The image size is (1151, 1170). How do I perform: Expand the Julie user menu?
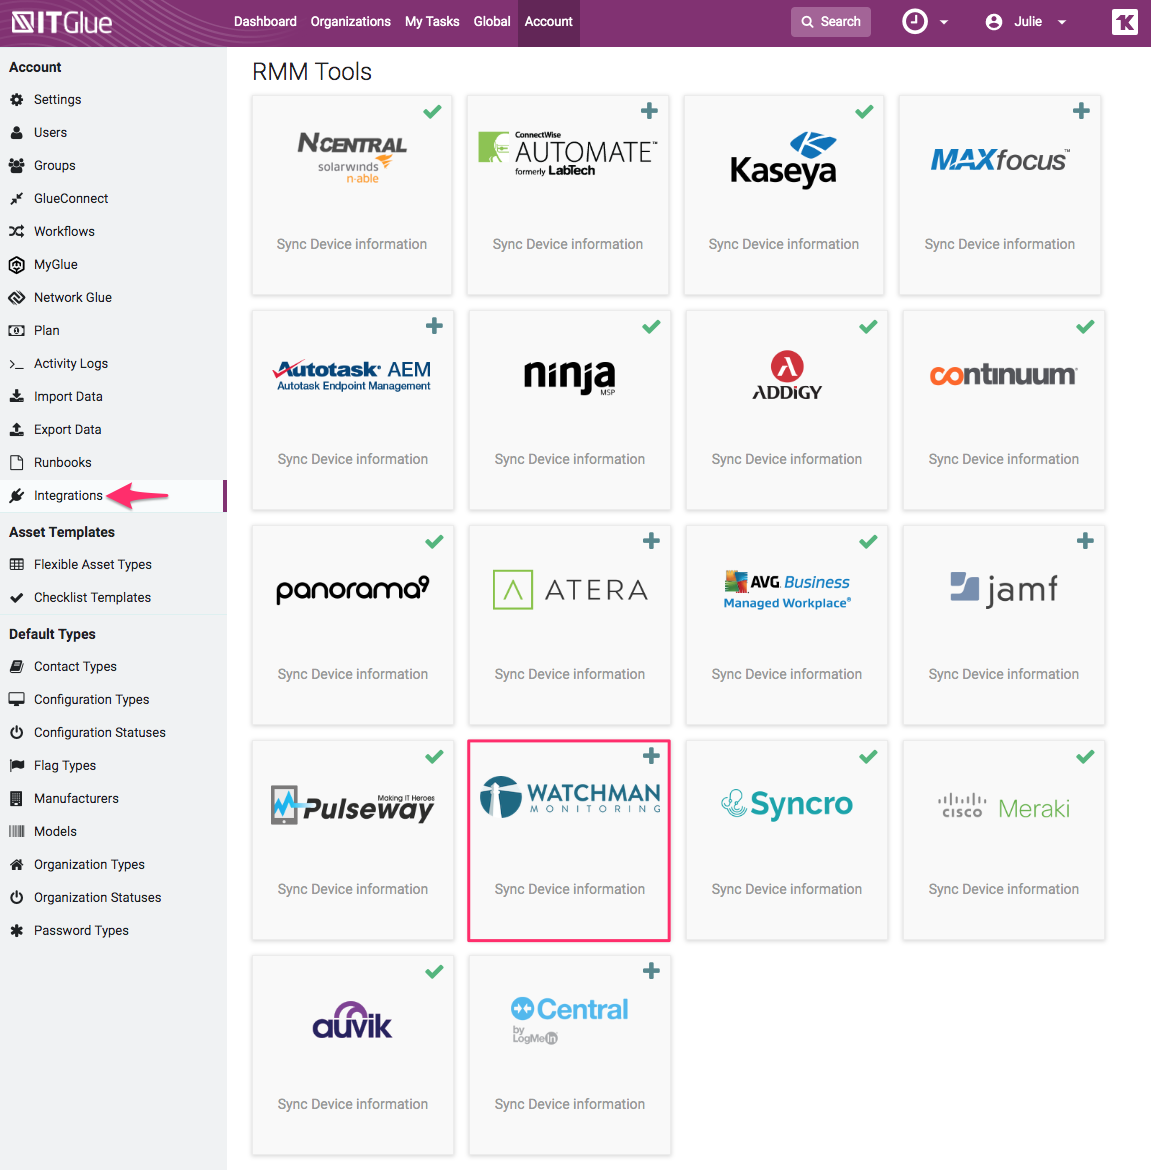click(x=1026, y=22)
